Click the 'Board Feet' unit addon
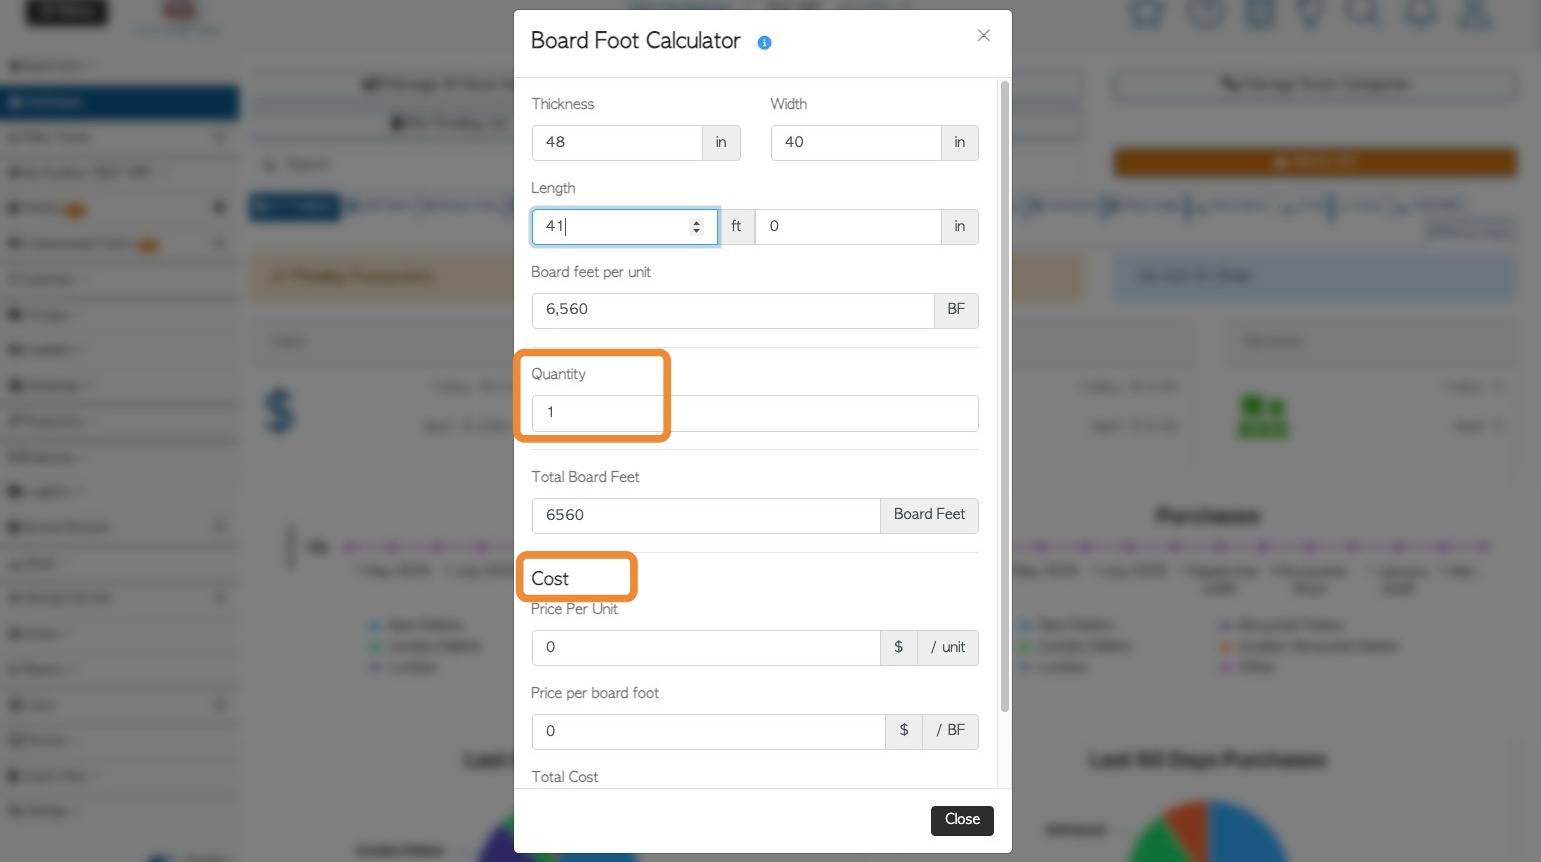Screen dimensions: 1541x862 (929, 515)
